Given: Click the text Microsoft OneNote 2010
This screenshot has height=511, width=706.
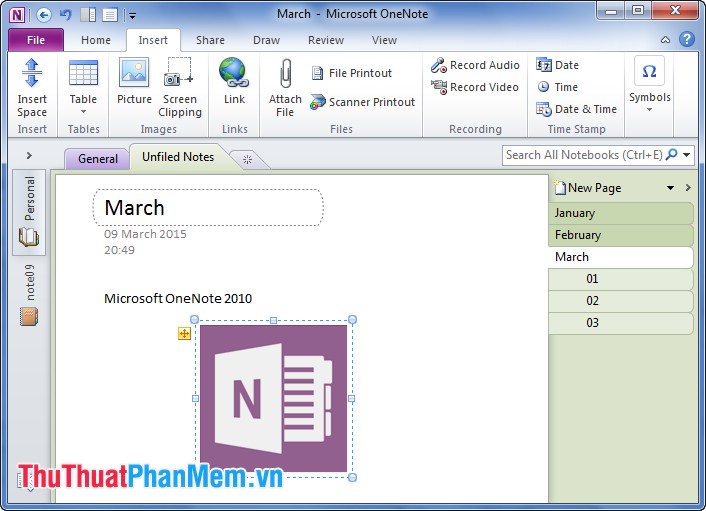Looking at the screenshot, I should 178,298.
